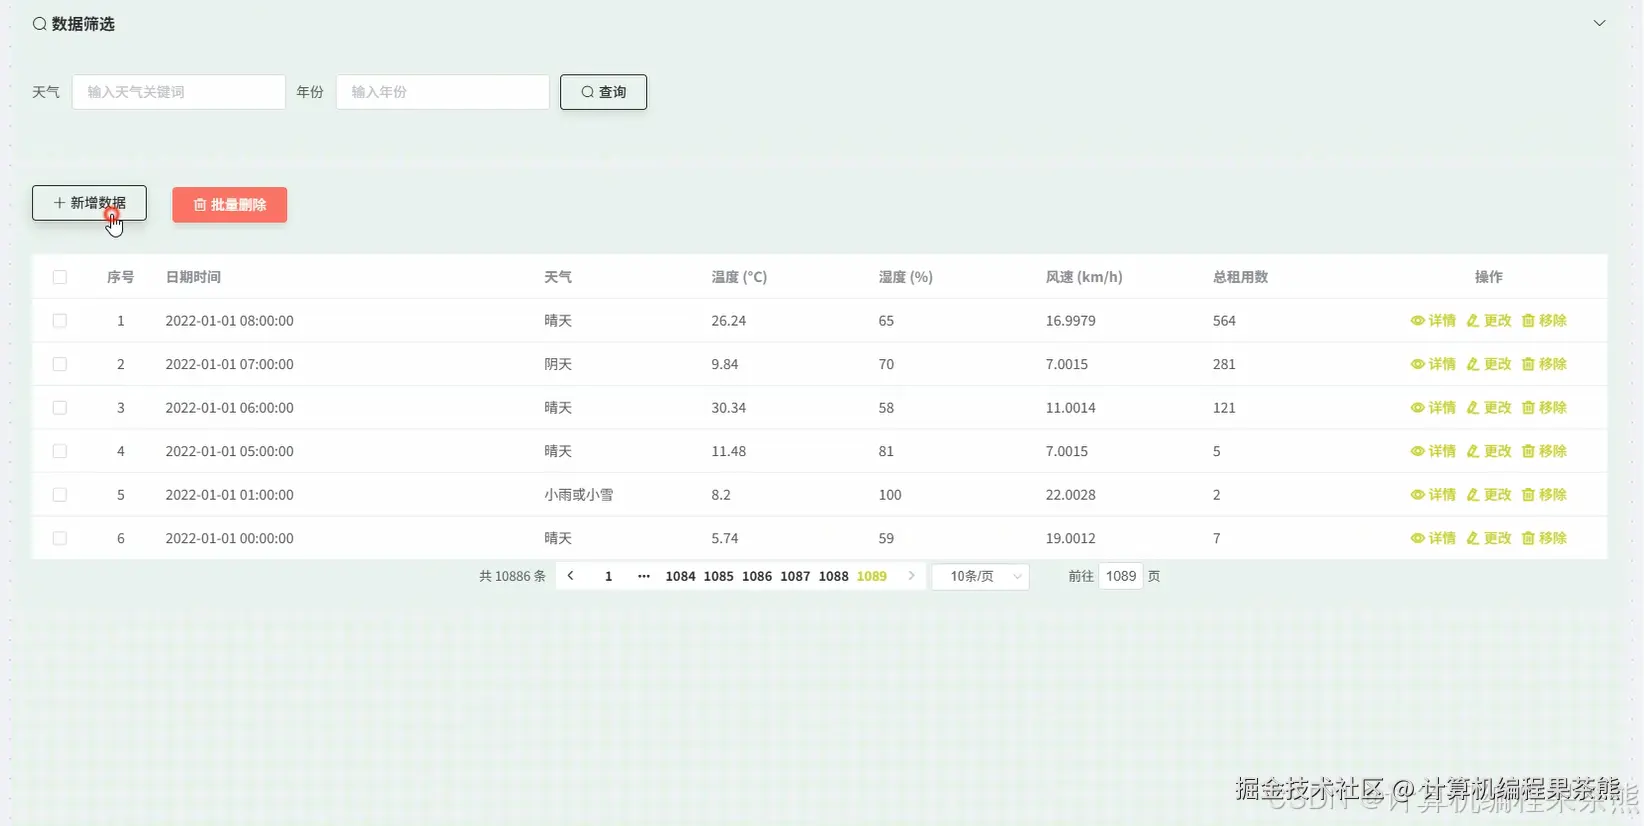Screen dimensions: 1644x826
Task: Open 详情 for the 06:00:00 row
Action: [x=1433, y=408]
